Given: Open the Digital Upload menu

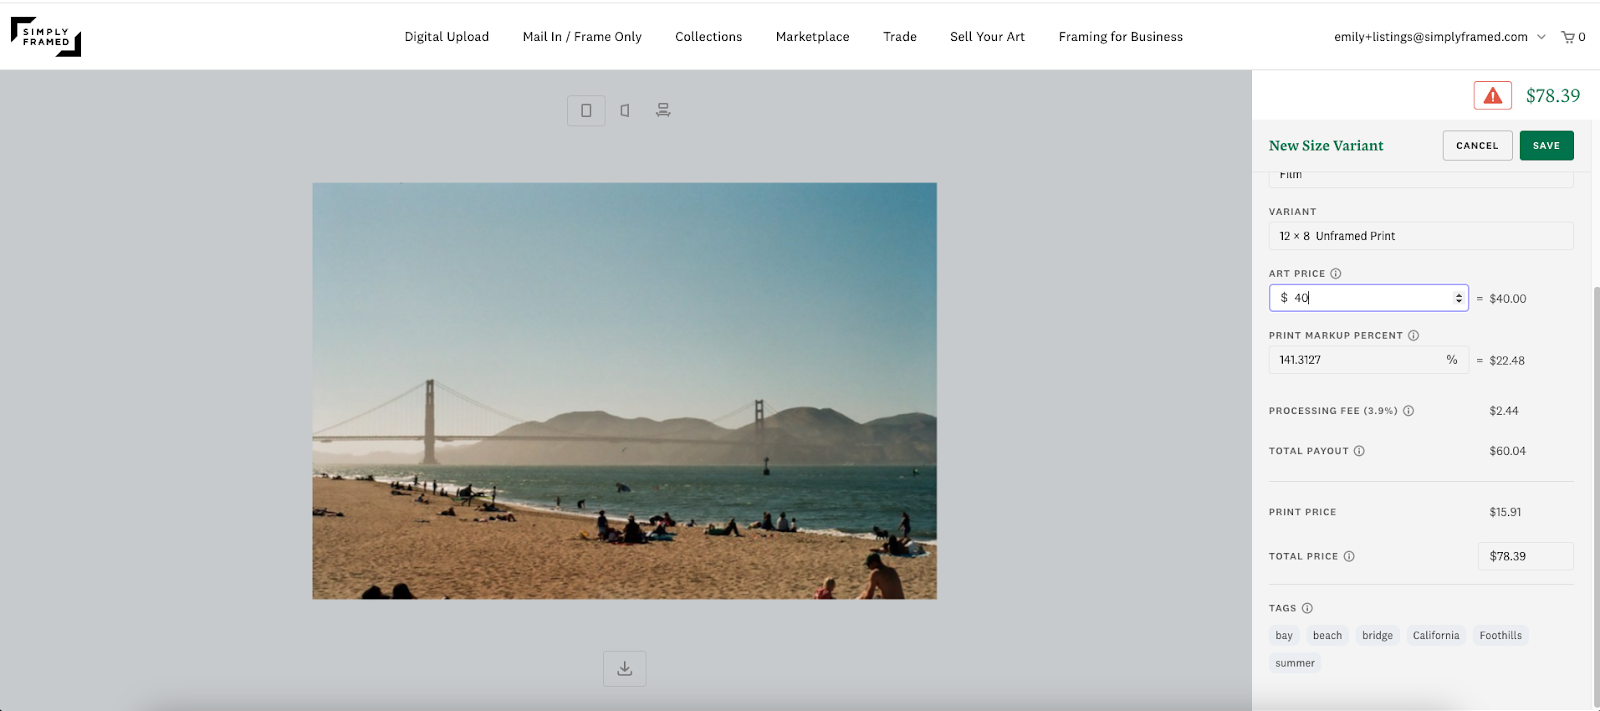Looking at the screenshot, I should click(x=447, y=37).
